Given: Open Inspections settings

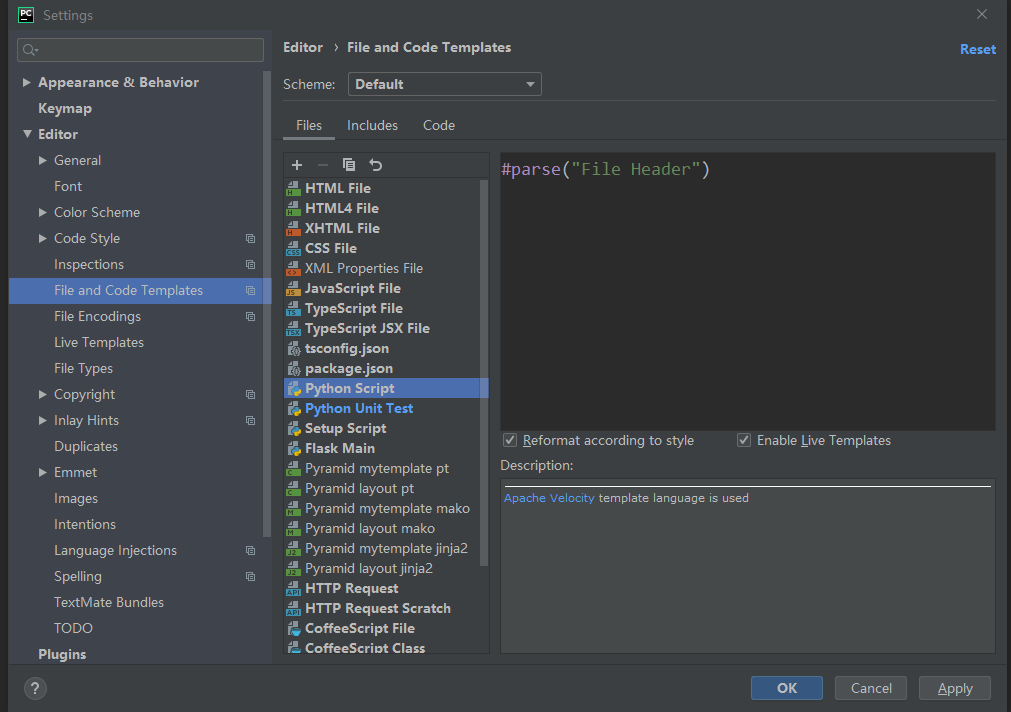Looking at the screenshot, I should (x=89, y=264).
